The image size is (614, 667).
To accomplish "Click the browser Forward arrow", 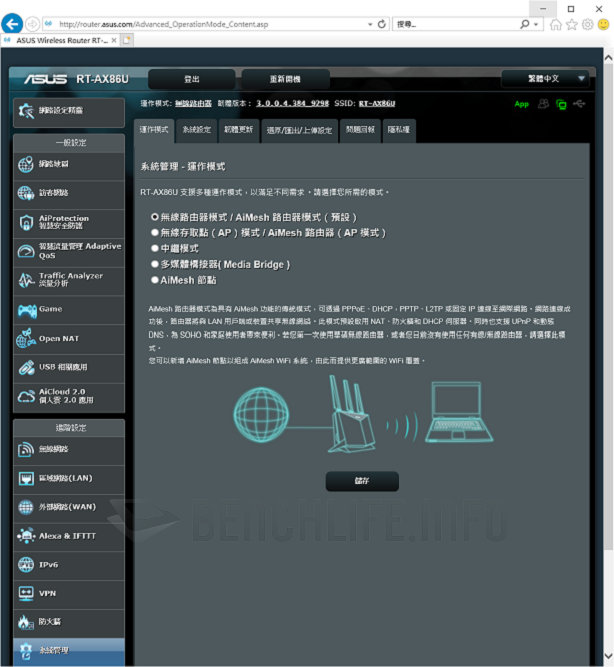I will pos(32,24).
